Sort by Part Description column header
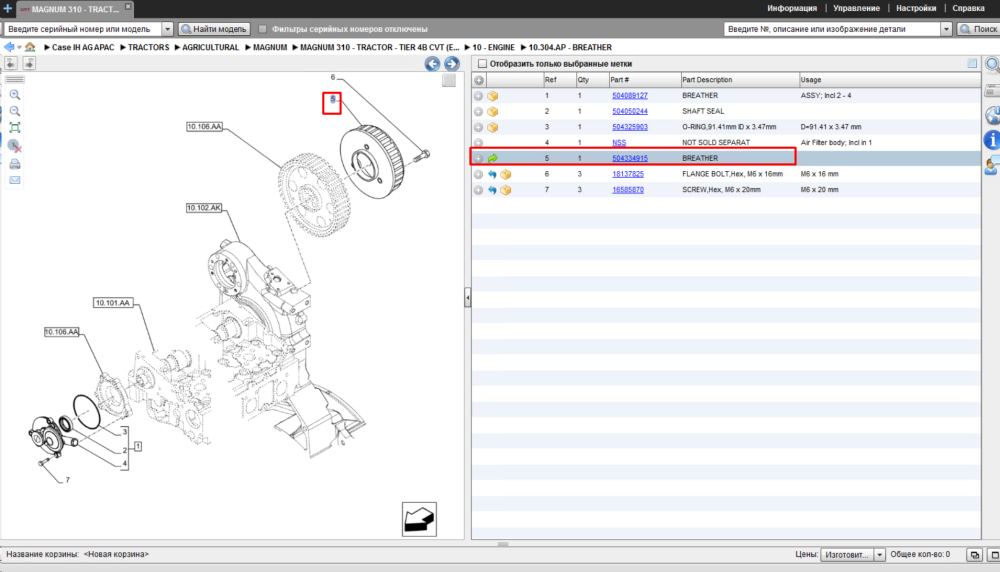The image size is (1000, 572). click(x=739, y=80)
